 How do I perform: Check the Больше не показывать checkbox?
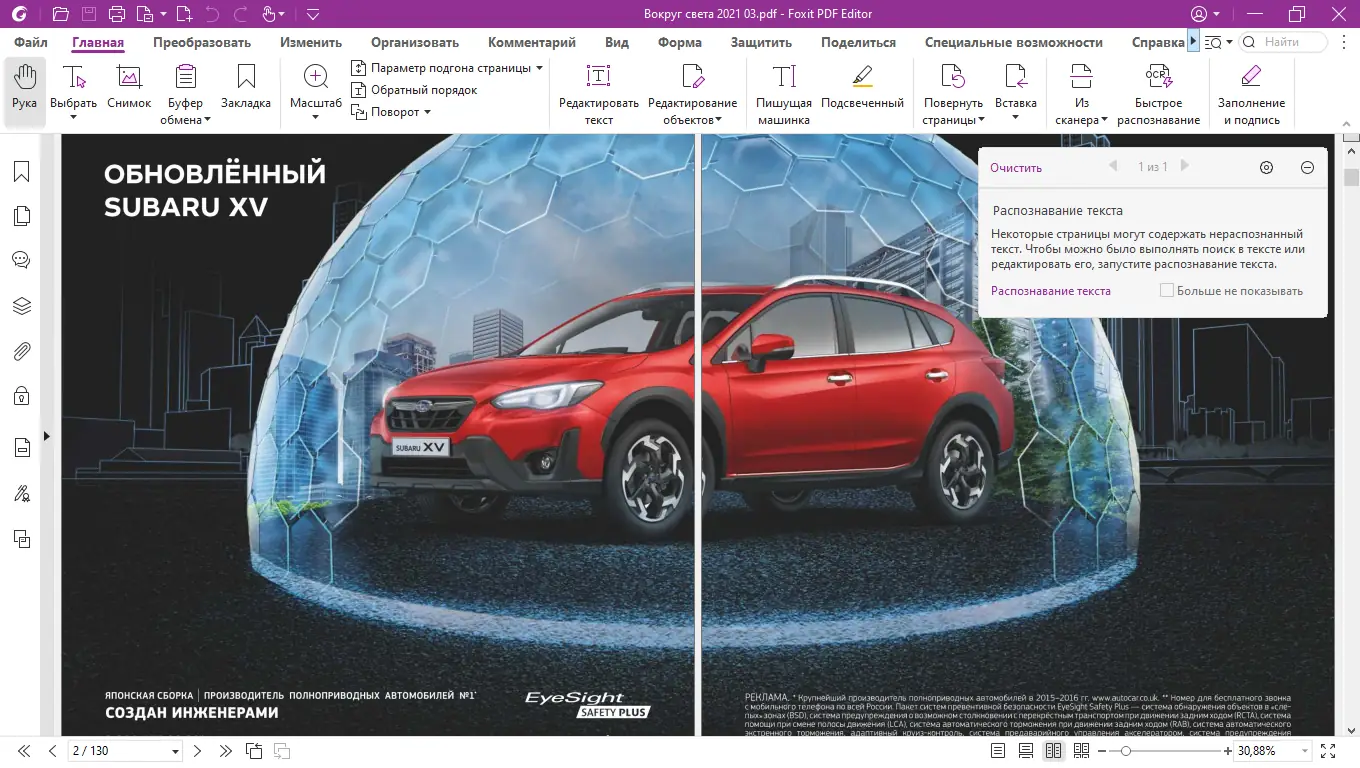(x=1166, y=291)
